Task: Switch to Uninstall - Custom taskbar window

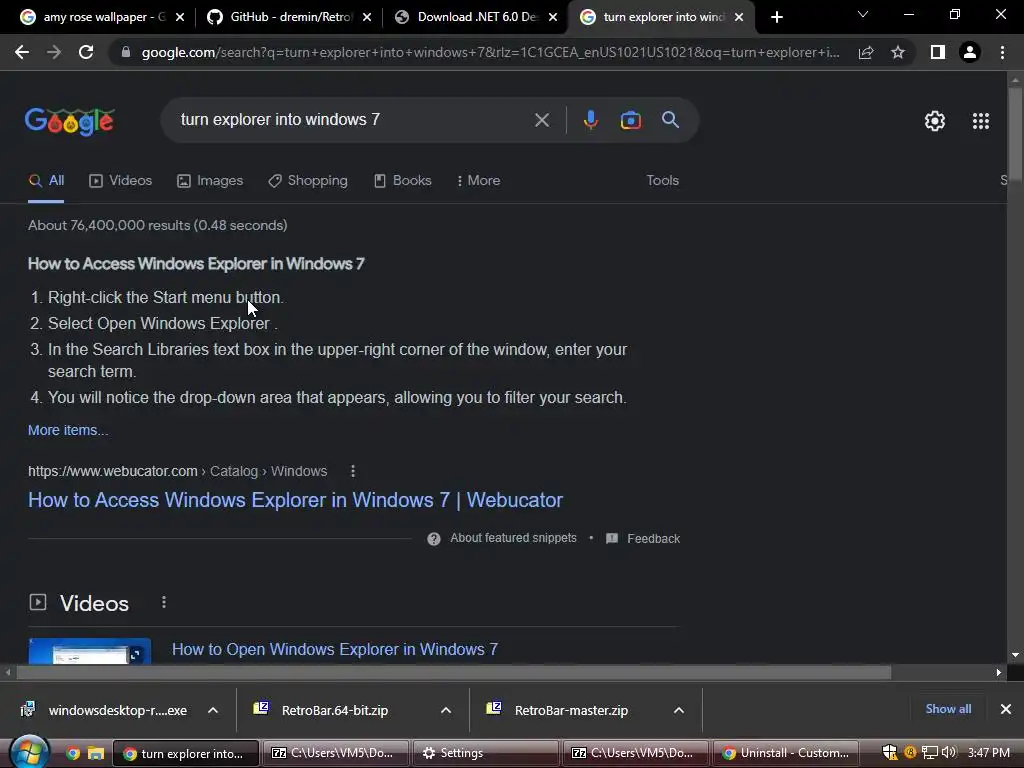Action: coord(786,753)
